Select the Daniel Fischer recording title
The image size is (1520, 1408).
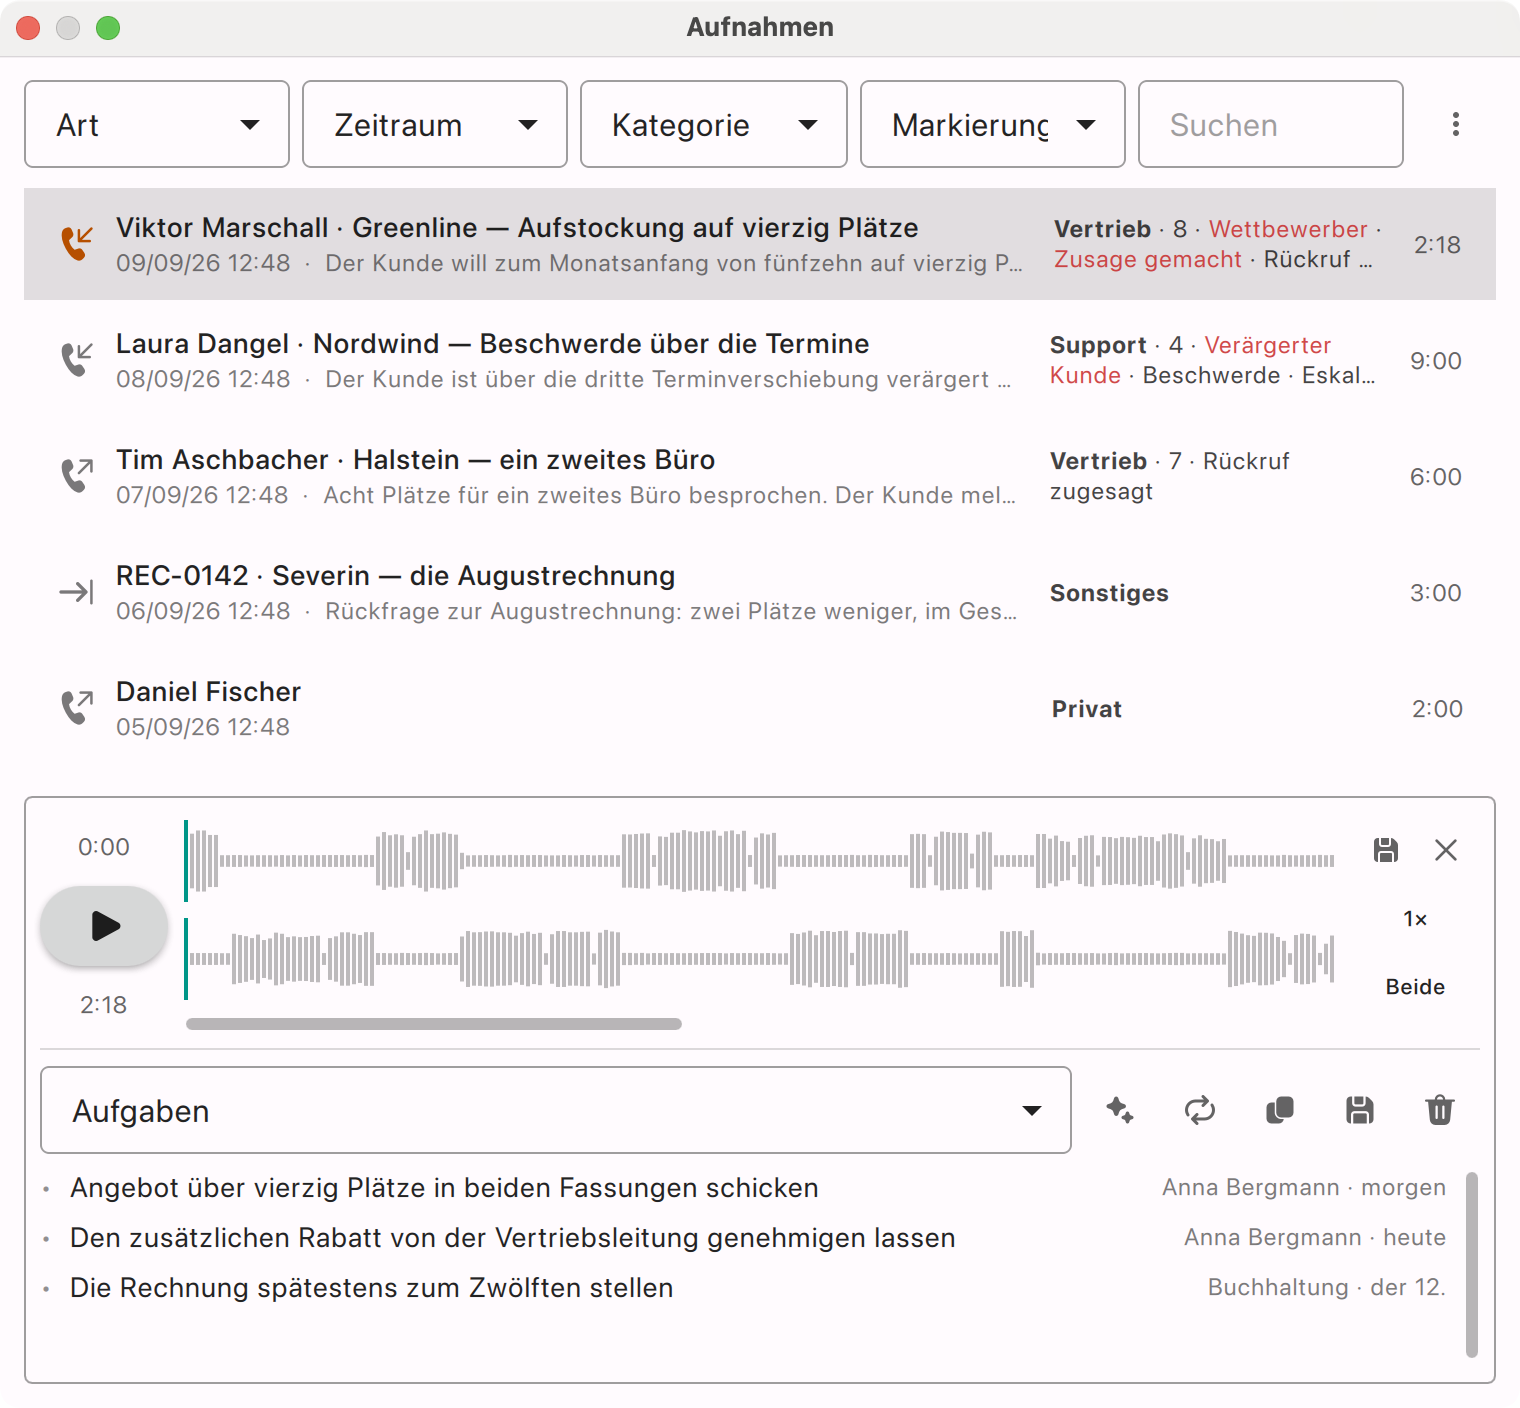[208, 692]
